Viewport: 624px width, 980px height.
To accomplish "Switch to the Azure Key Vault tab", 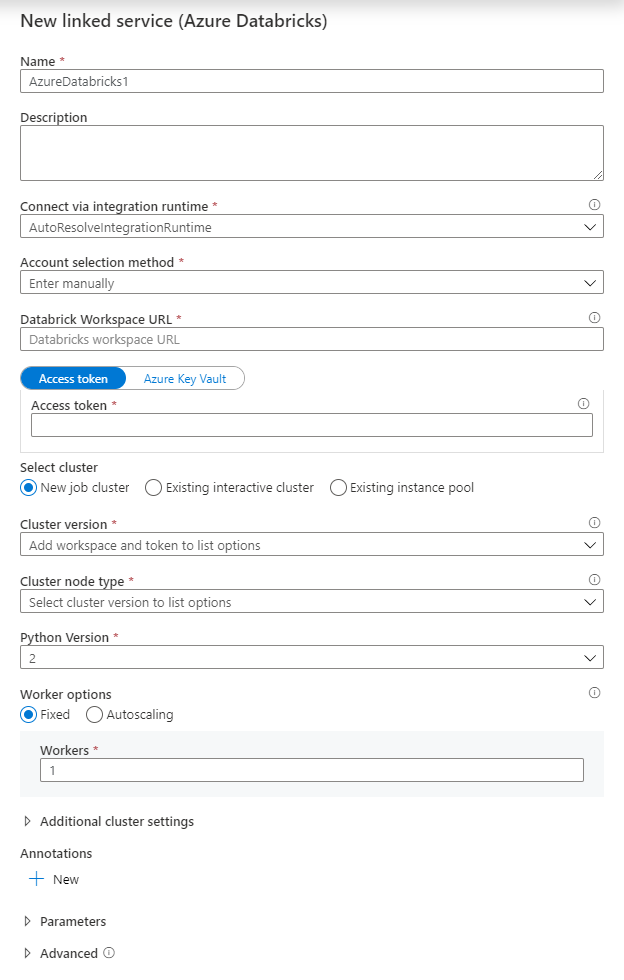I will click(185, 379).
